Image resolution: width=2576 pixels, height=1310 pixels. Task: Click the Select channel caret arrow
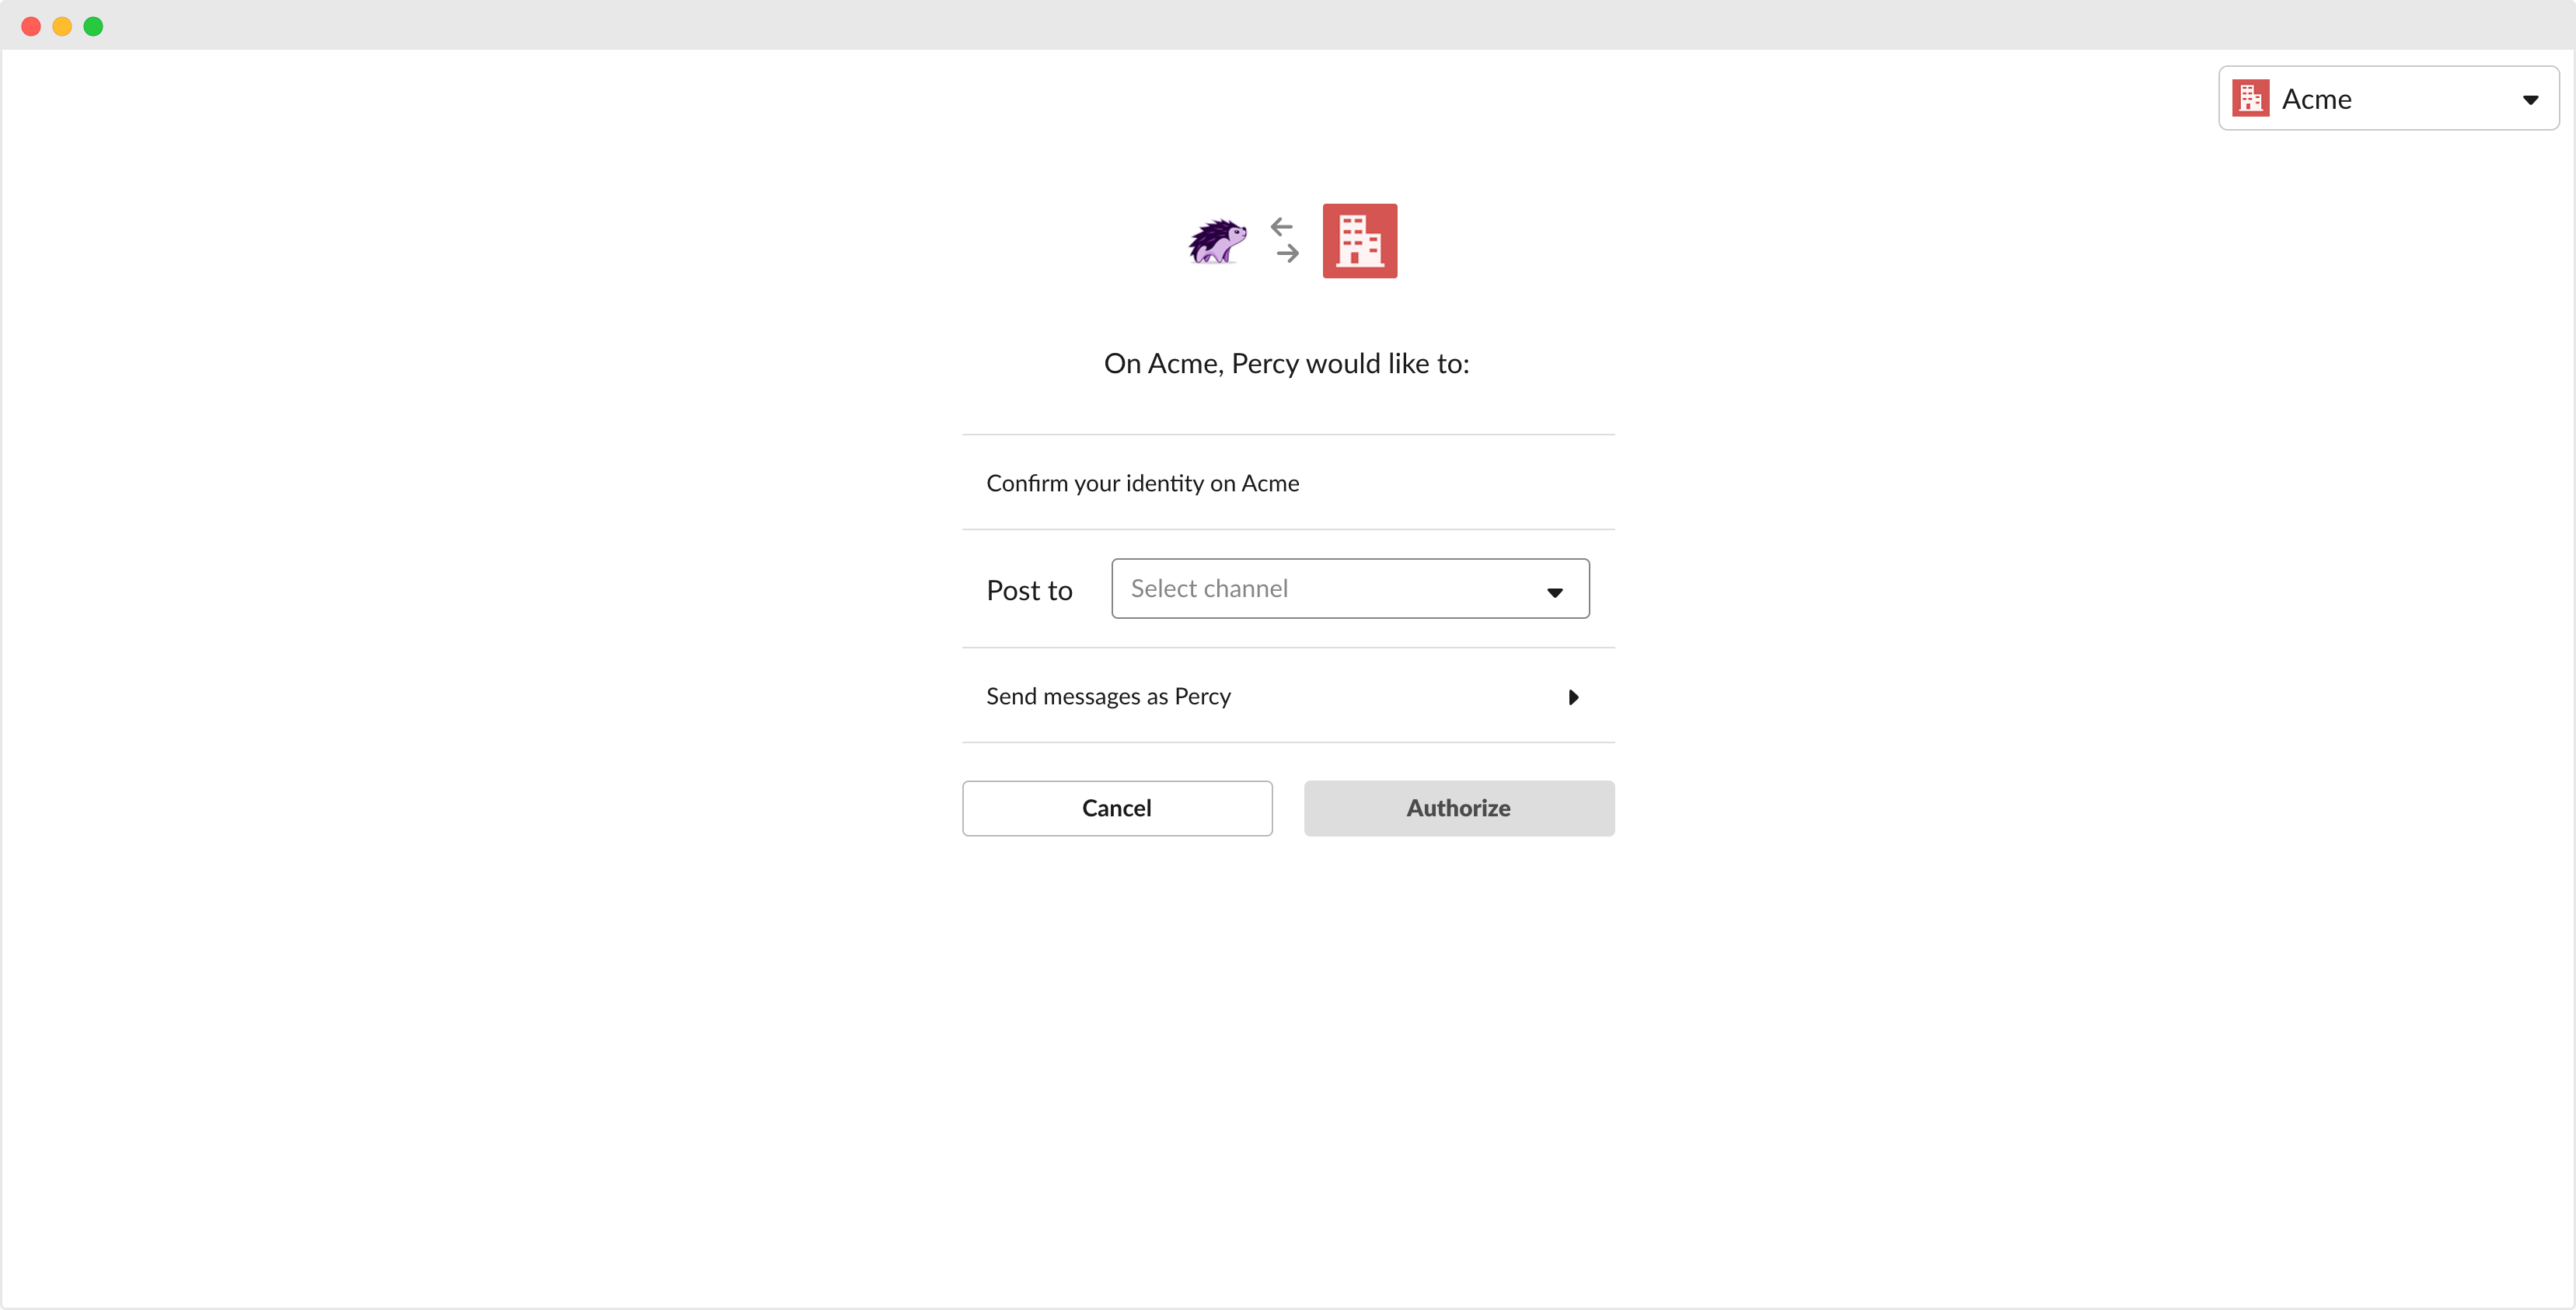[x=1554, y=592]
